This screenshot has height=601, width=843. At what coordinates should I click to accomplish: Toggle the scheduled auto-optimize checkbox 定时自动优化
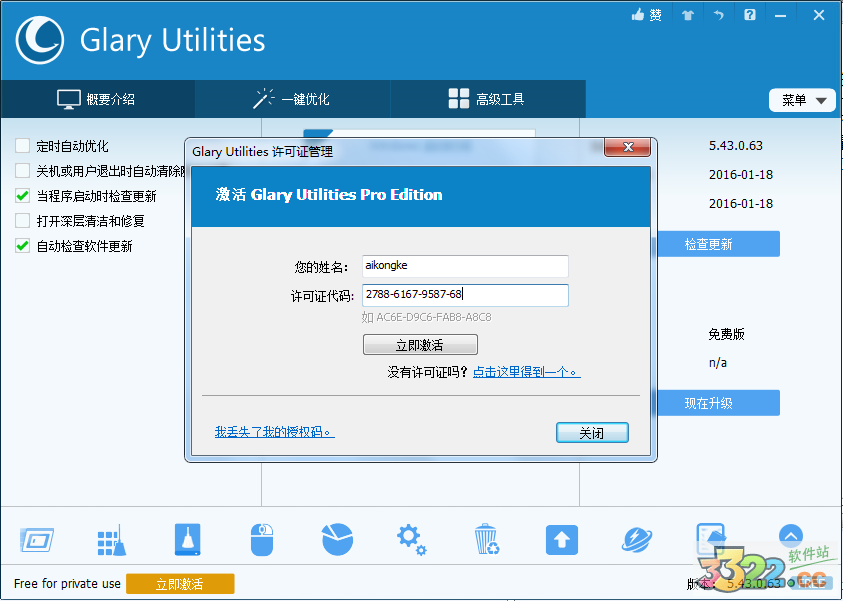[x=23, y=146]
